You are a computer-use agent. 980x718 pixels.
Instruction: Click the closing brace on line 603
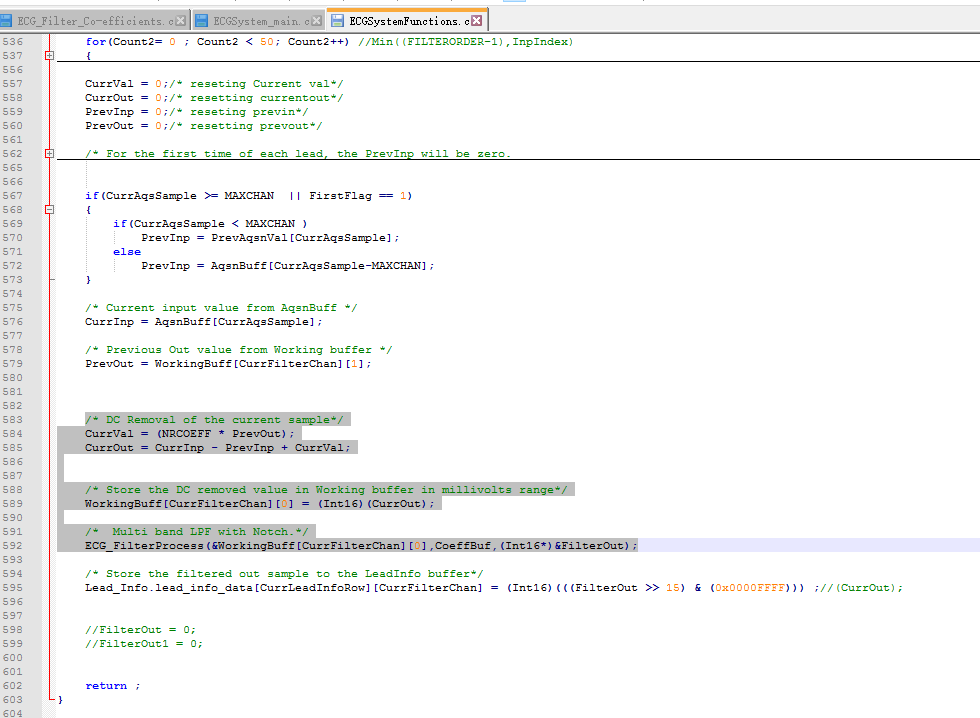tap(61, 700)
